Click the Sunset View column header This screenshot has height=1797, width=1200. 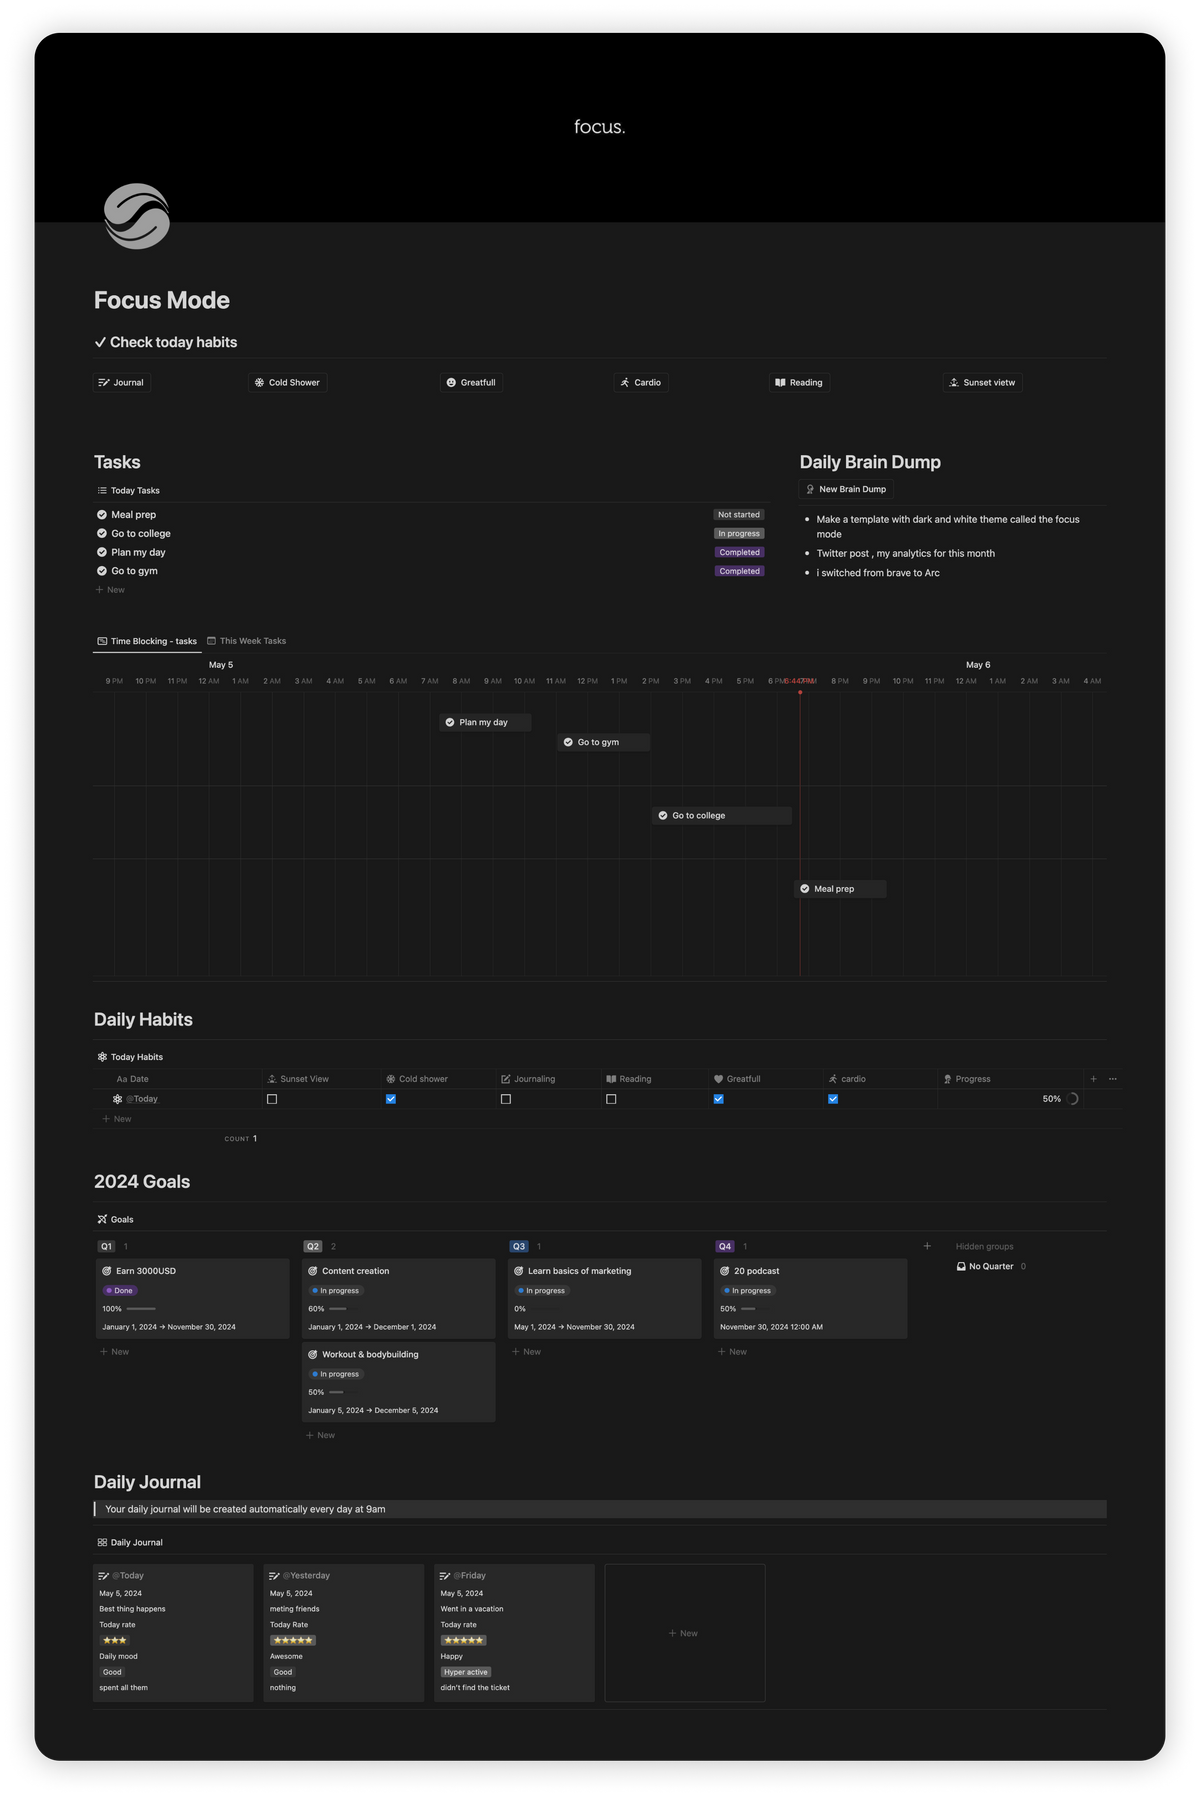(321, 1079)
